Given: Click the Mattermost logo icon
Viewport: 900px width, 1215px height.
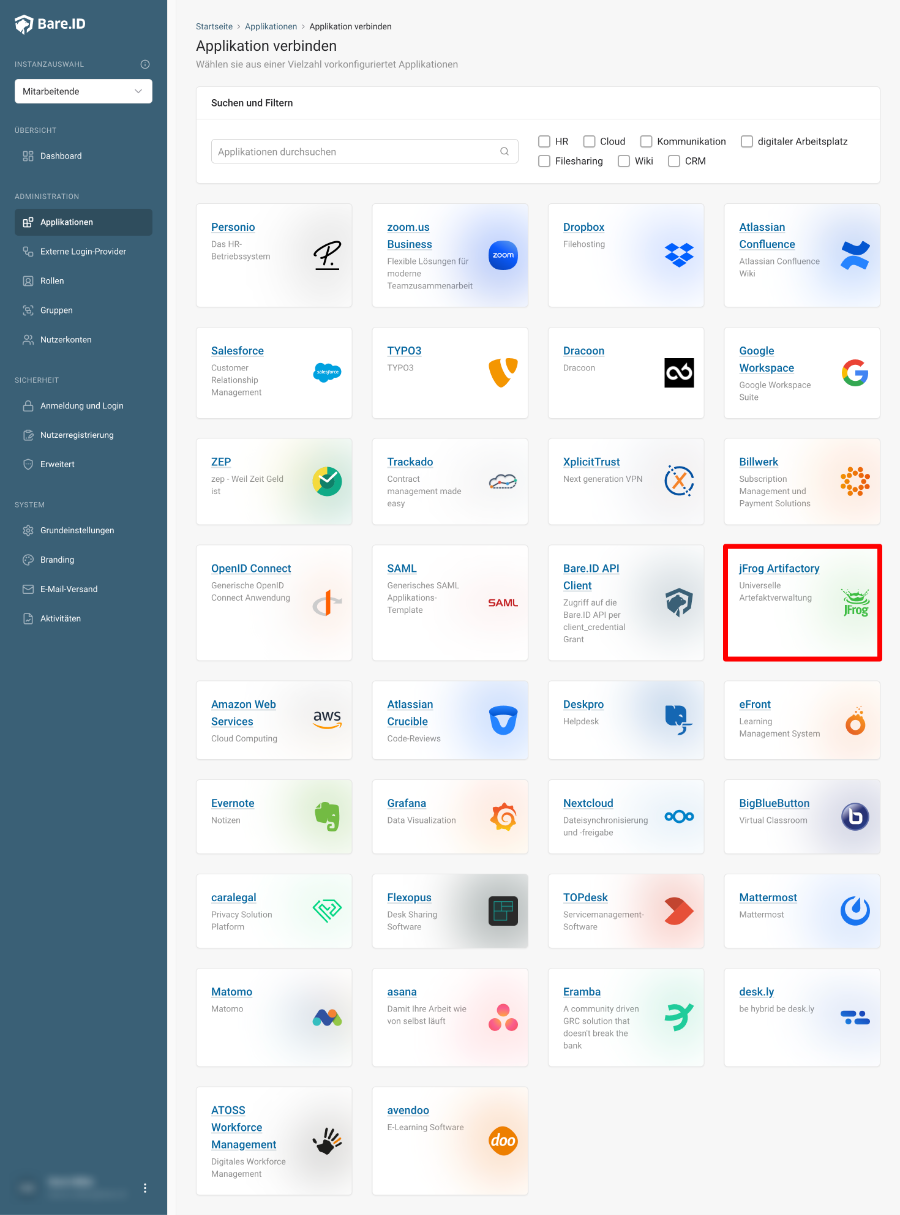Looking at the screenshot, I should tap(855, 910).
